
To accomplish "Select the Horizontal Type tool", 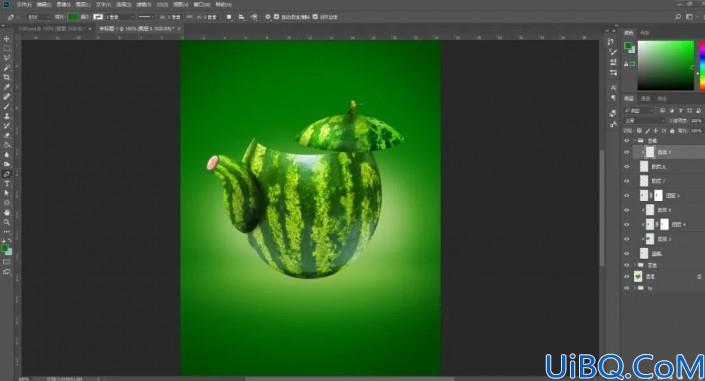I will [6, 184].
